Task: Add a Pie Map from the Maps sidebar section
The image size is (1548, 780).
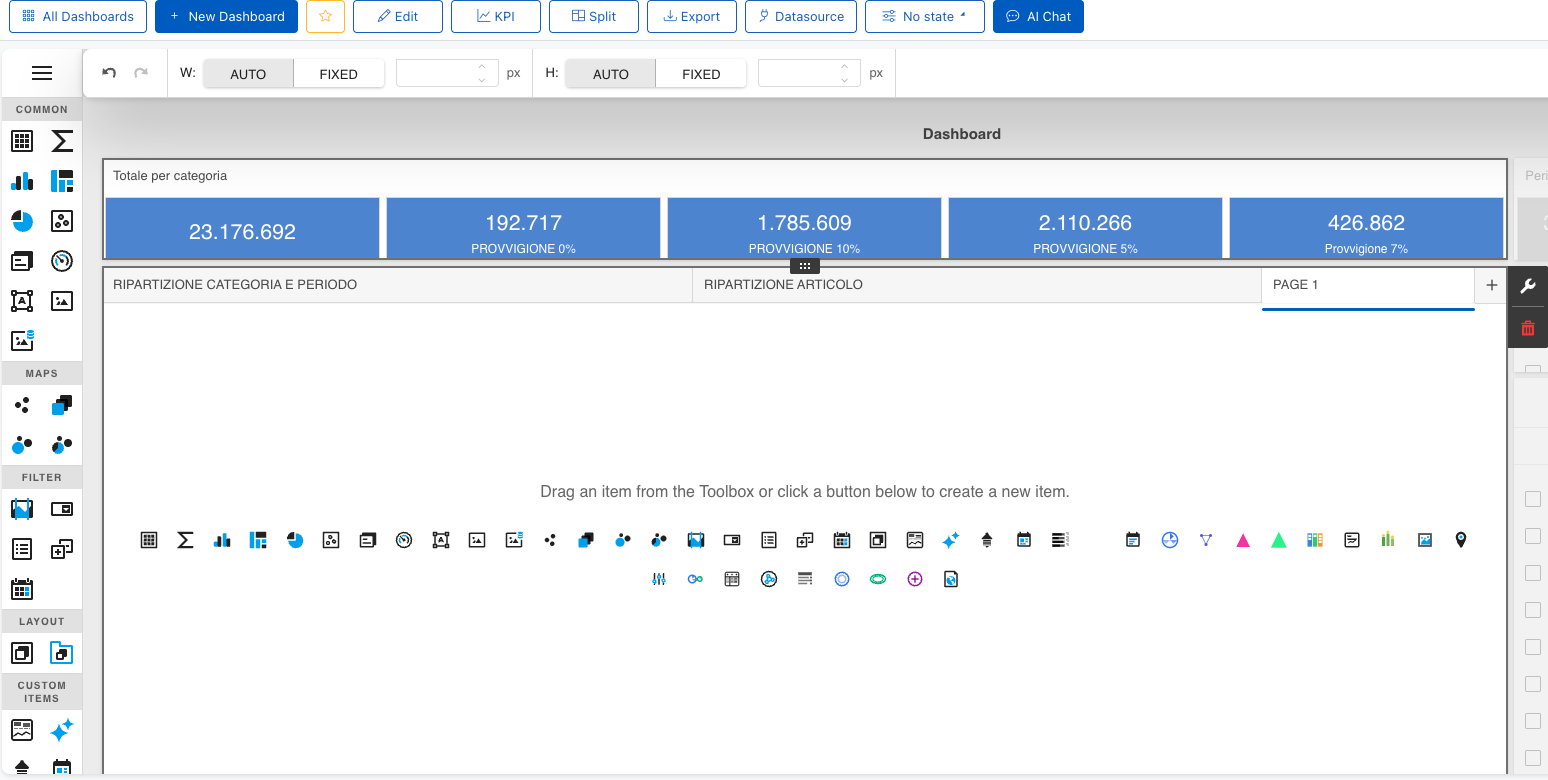Action: (62, 445)
